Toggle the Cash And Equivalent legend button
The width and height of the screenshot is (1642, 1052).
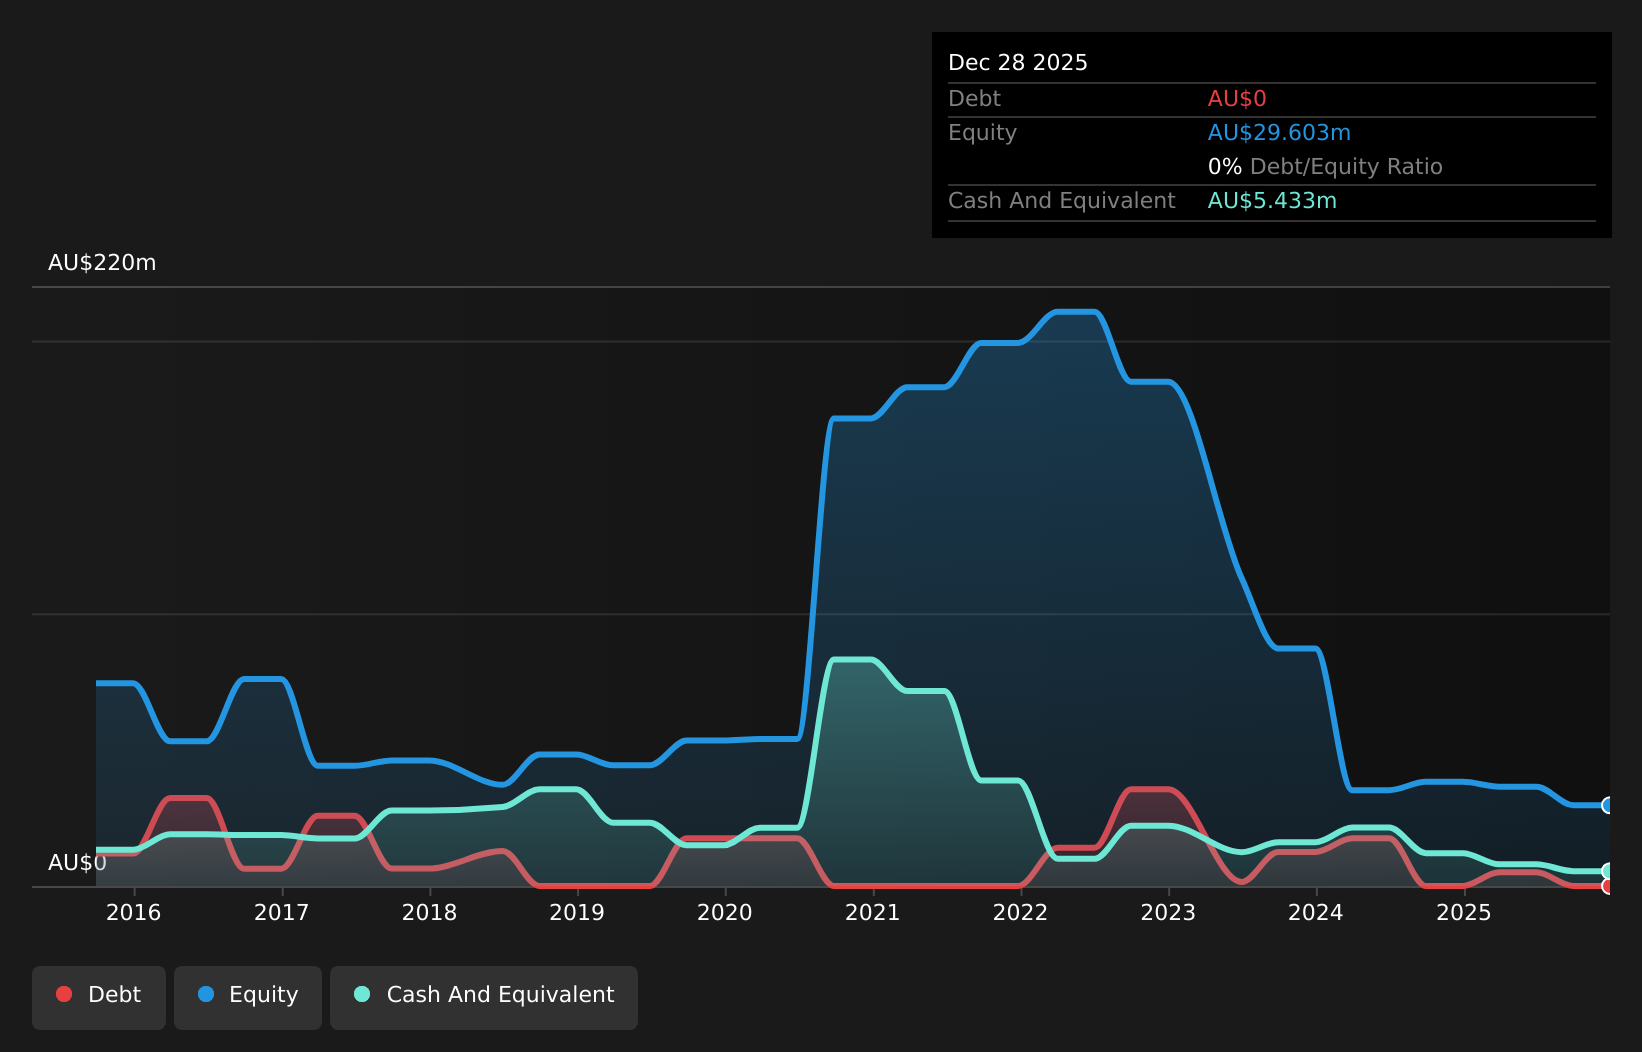tap(484, 997)
